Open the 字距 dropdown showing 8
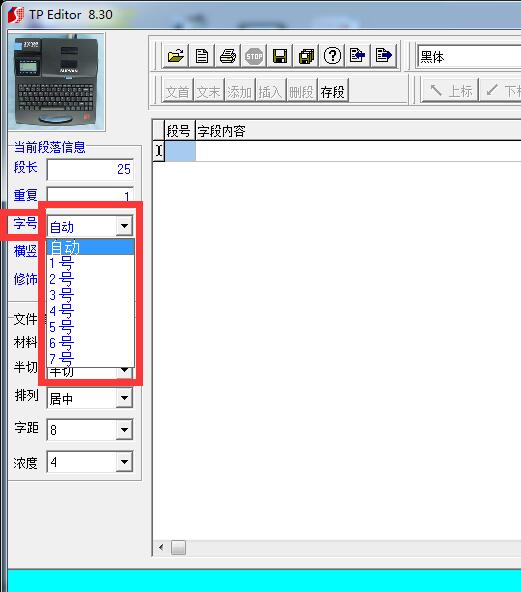Image resolution: width=521 pixels, height=592 pixels. (124, 430)
